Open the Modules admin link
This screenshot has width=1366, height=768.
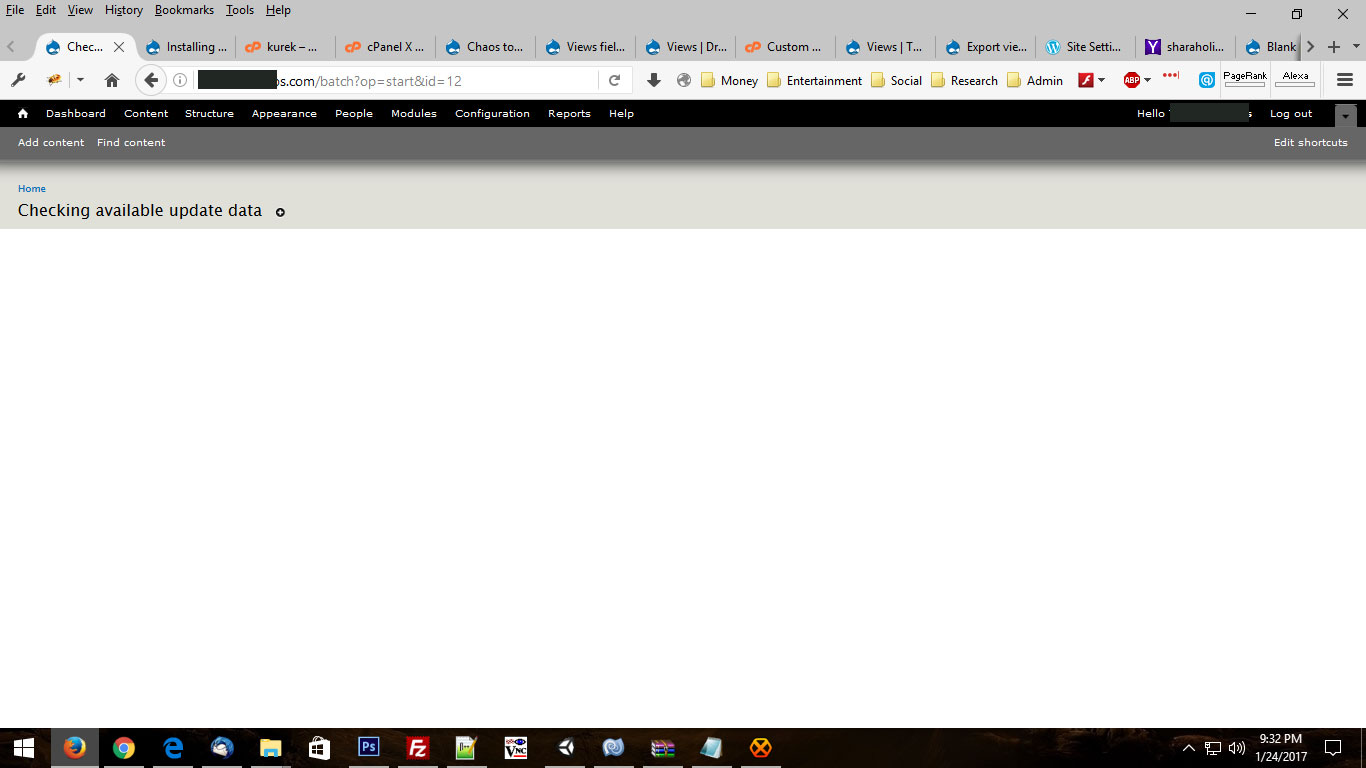[414, 114]
